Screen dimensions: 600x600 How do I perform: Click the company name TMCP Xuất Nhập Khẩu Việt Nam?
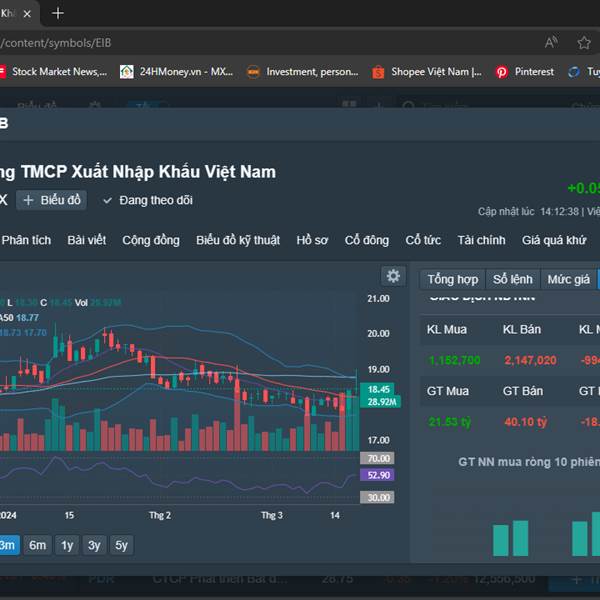148,171
